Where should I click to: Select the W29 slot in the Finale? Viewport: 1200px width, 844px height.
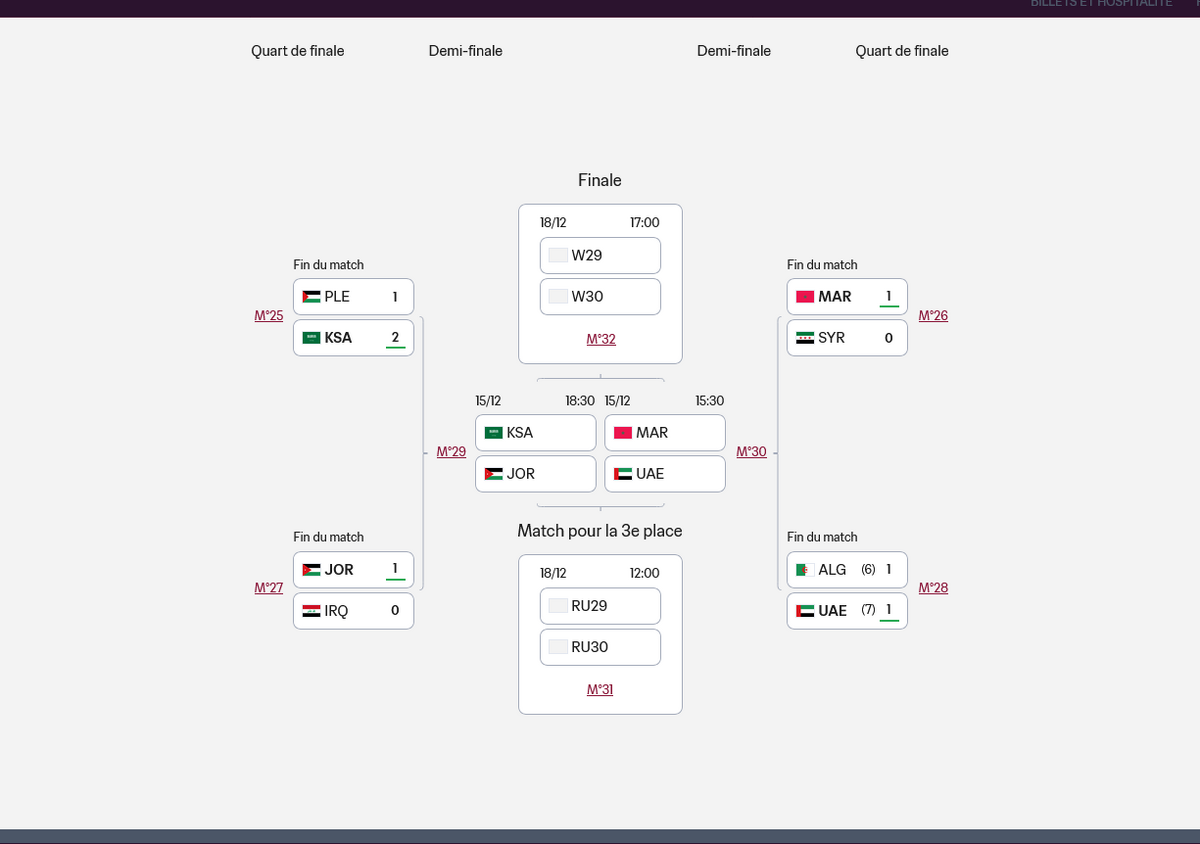[x=600, y=255]
